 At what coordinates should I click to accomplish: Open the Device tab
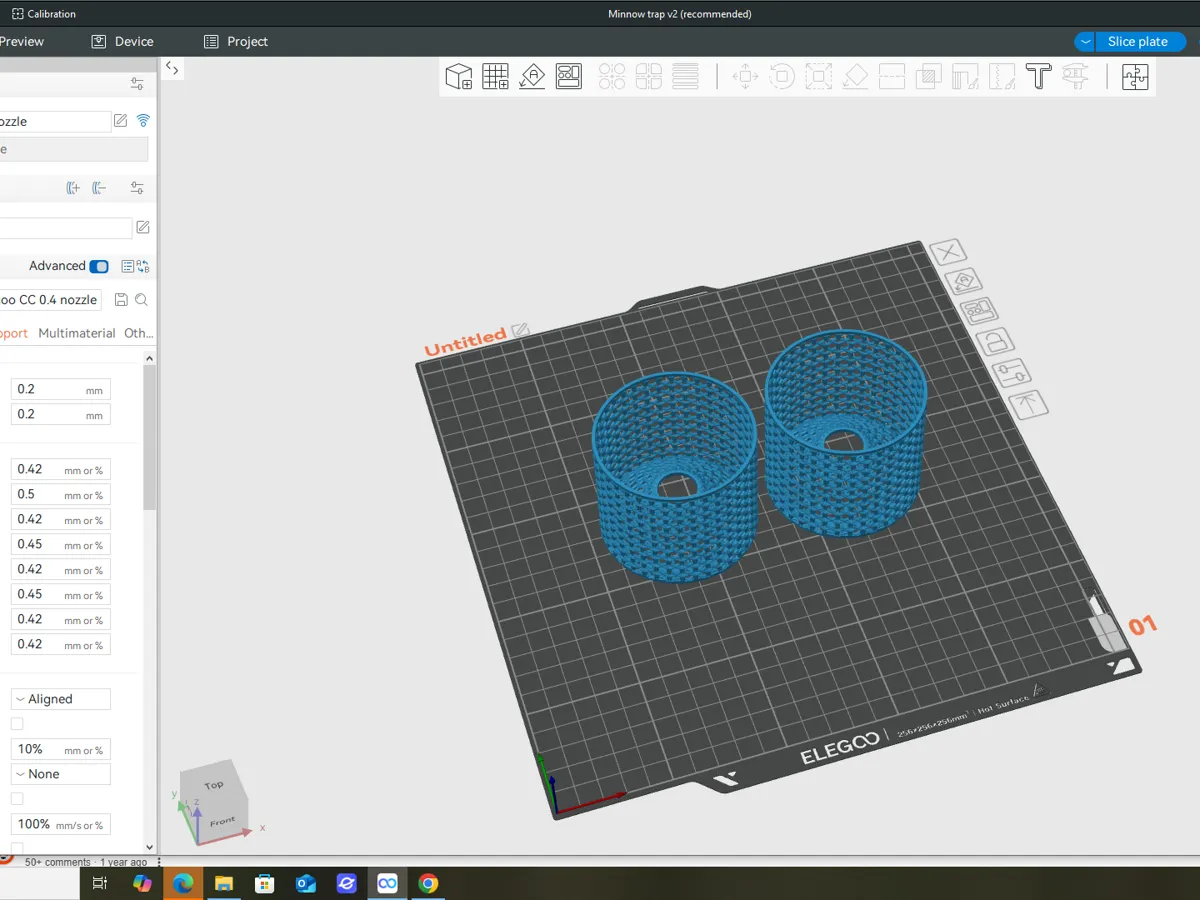[123, 42]
